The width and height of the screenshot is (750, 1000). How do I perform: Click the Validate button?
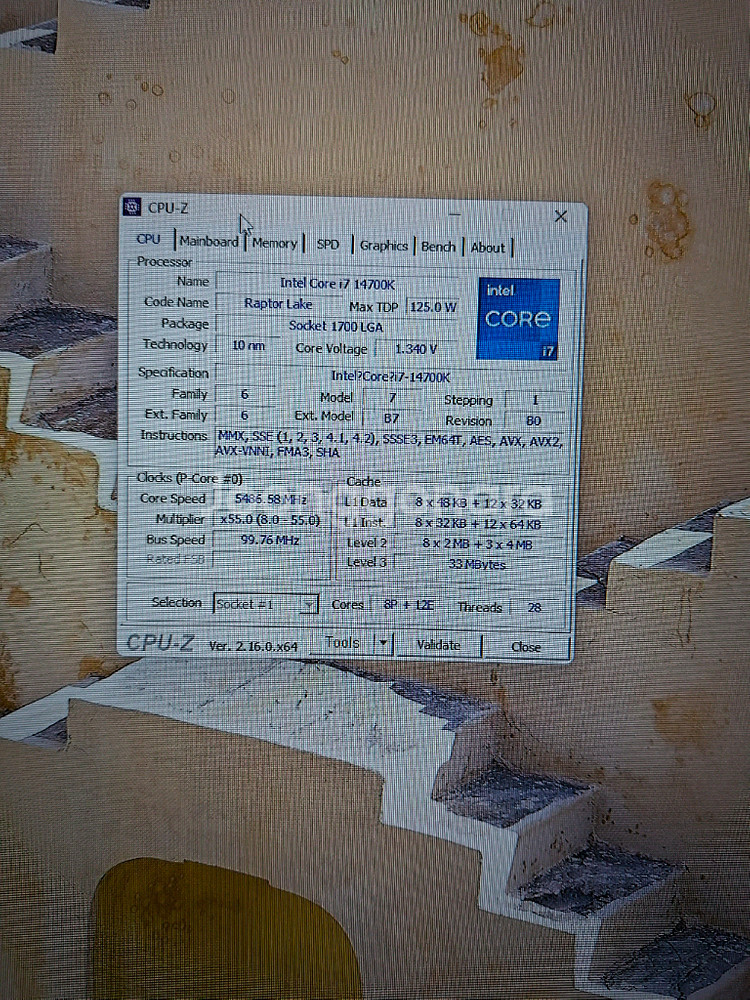438,646
